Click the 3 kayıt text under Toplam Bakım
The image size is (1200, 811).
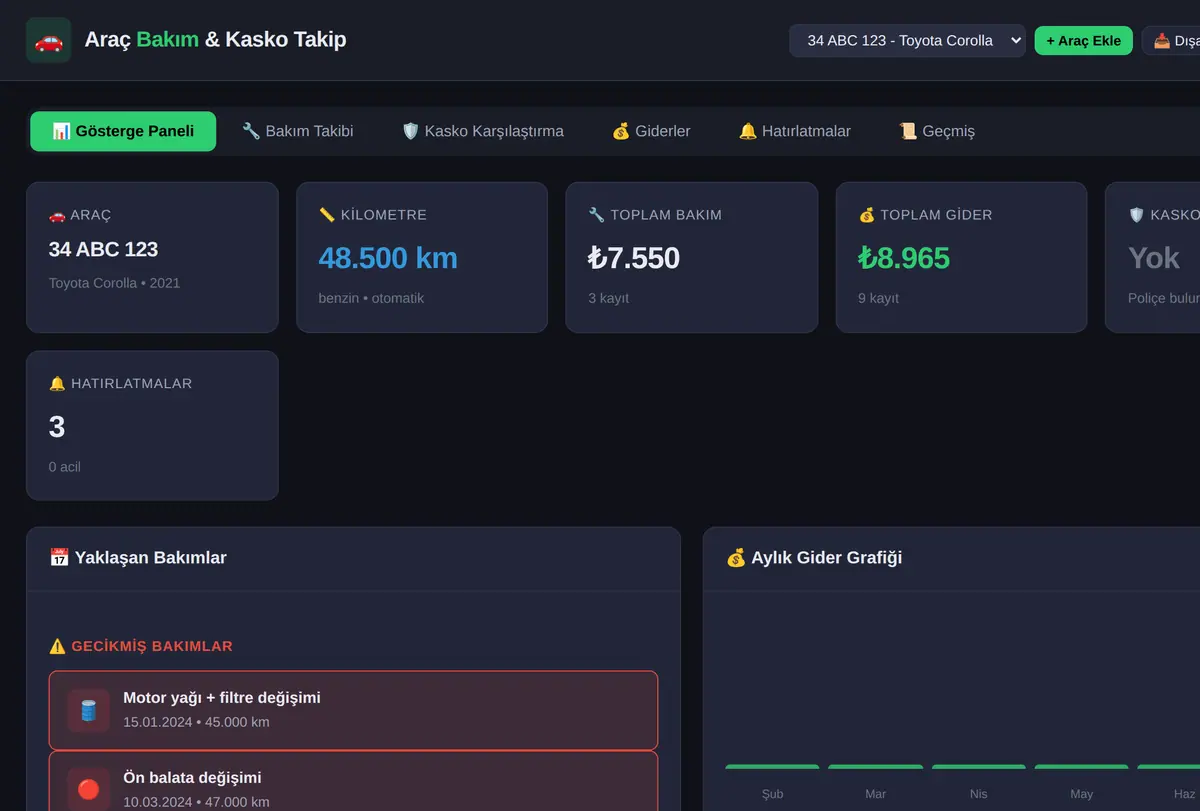coord(609,298)
